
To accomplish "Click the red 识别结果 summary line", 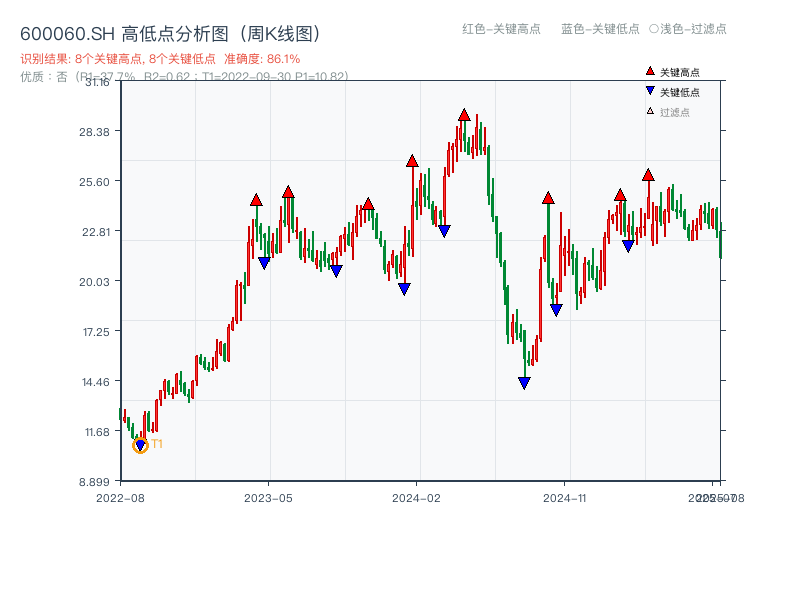I will click(160, 59).
